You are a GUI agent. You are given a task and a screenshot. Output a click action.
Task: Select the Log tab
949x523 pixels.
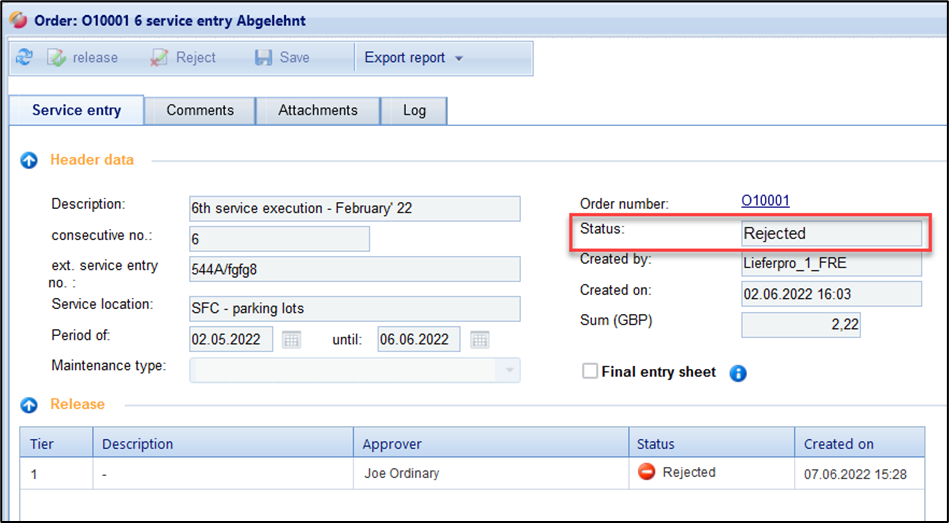pyautogui.click(x=414, y=110)
